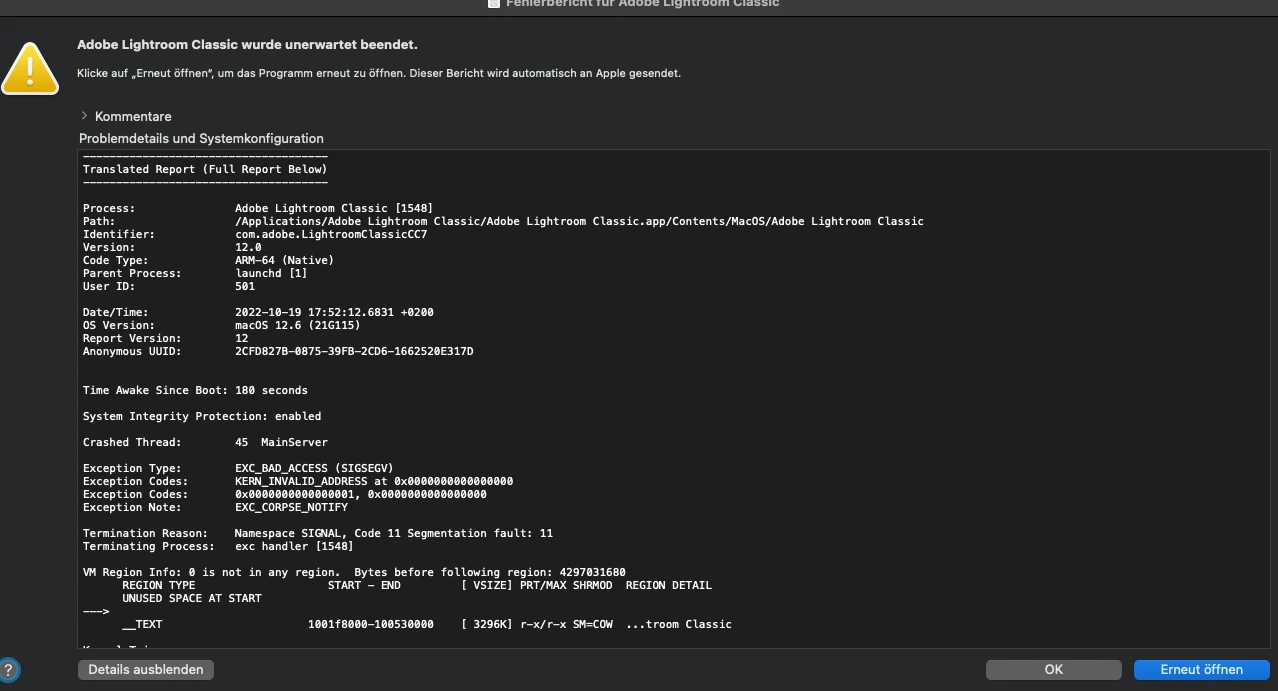Click headline 'Adobe Lightroom Classic wurde unerwartet beendet.'
1278x691 pixels.
pyautogui.click(x=247, y=45)
